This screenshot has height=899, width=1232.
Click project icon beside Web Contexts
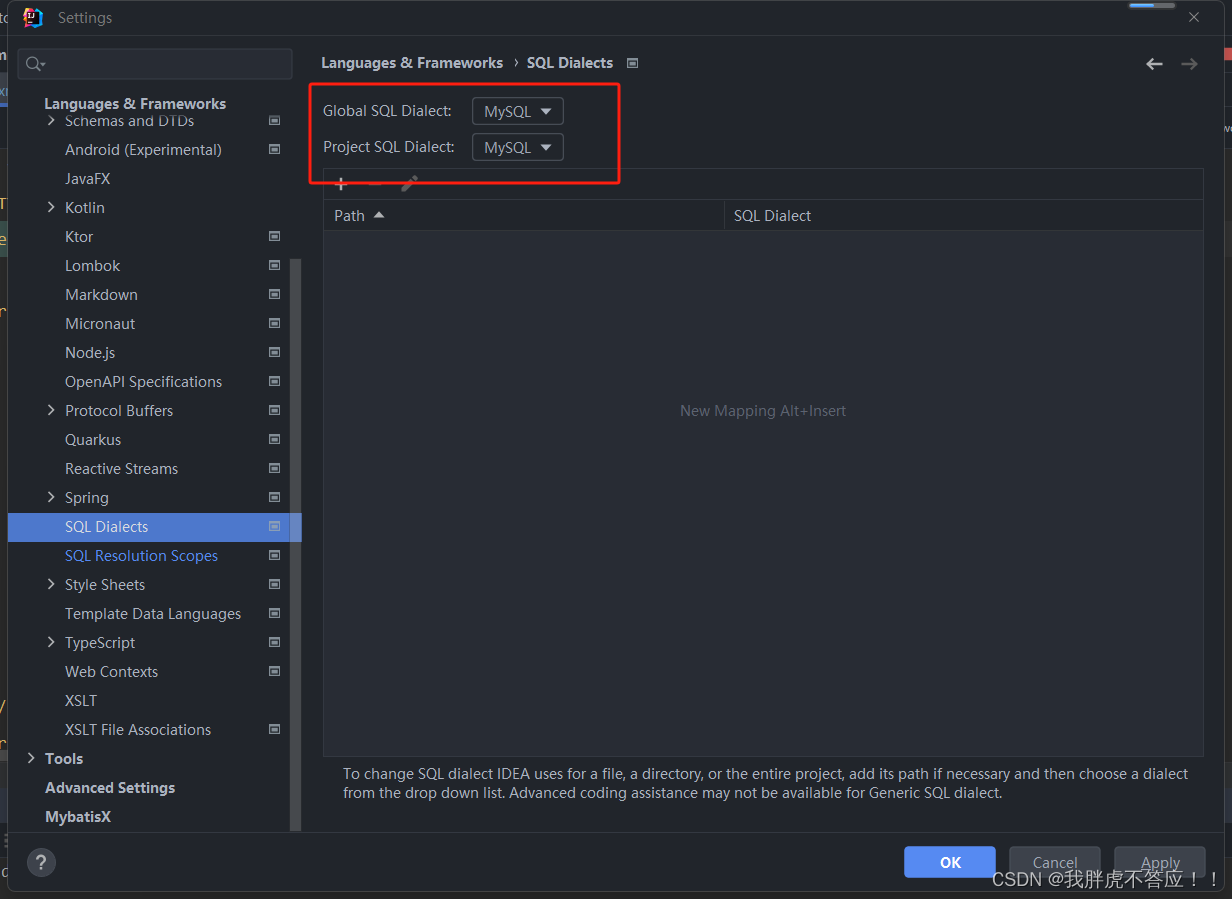[x=274, y=671]
